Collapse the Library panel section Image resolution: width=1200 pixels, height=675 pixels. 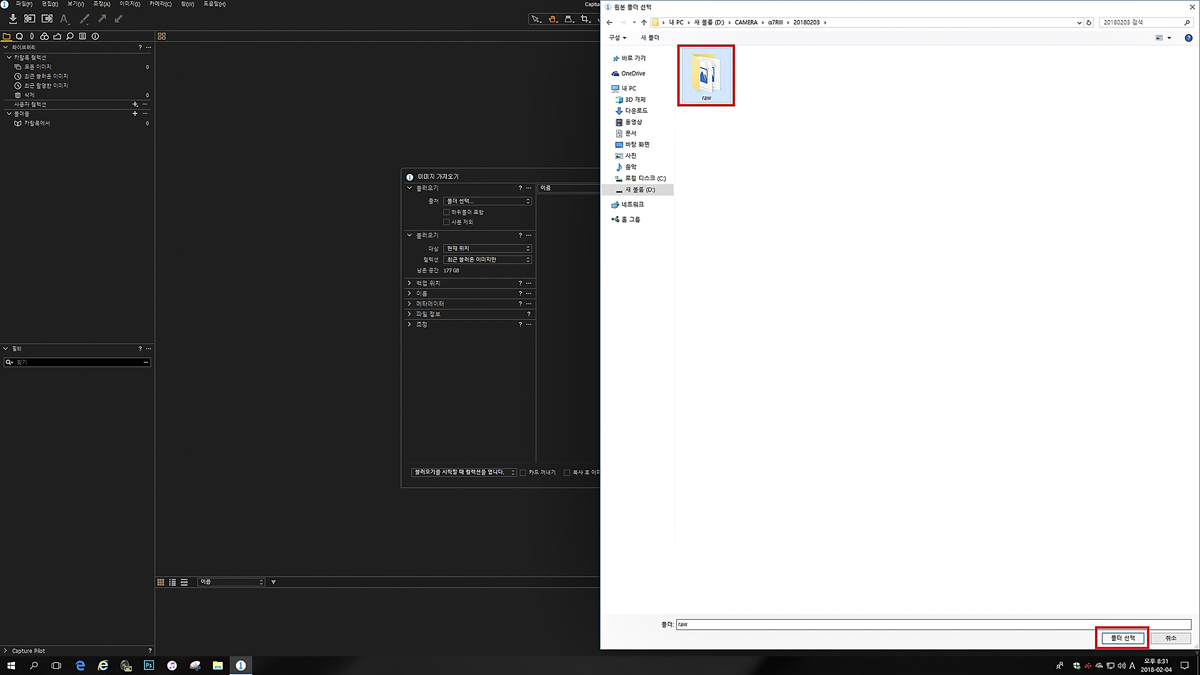coord(5,47)
